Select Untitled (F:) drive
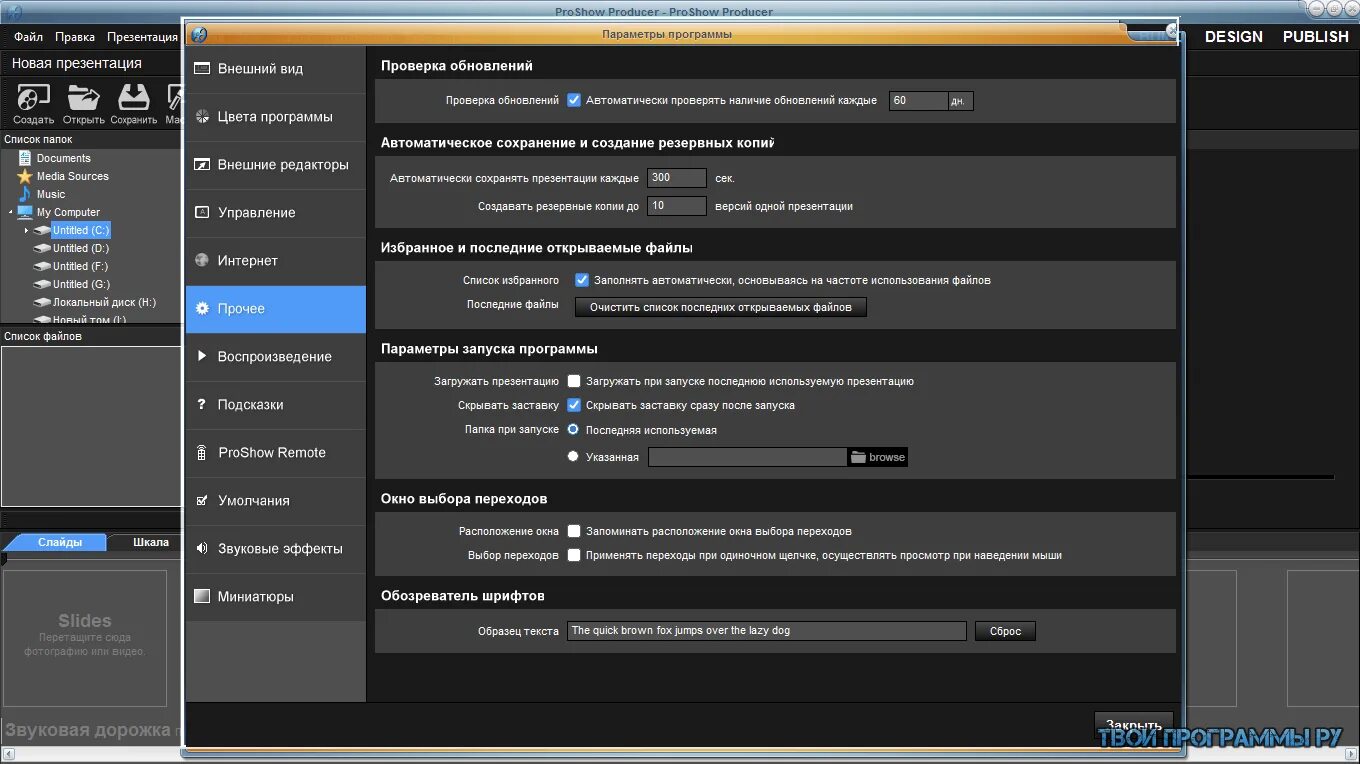This screenshot has height=764, width=1360. tap(80, 266)
